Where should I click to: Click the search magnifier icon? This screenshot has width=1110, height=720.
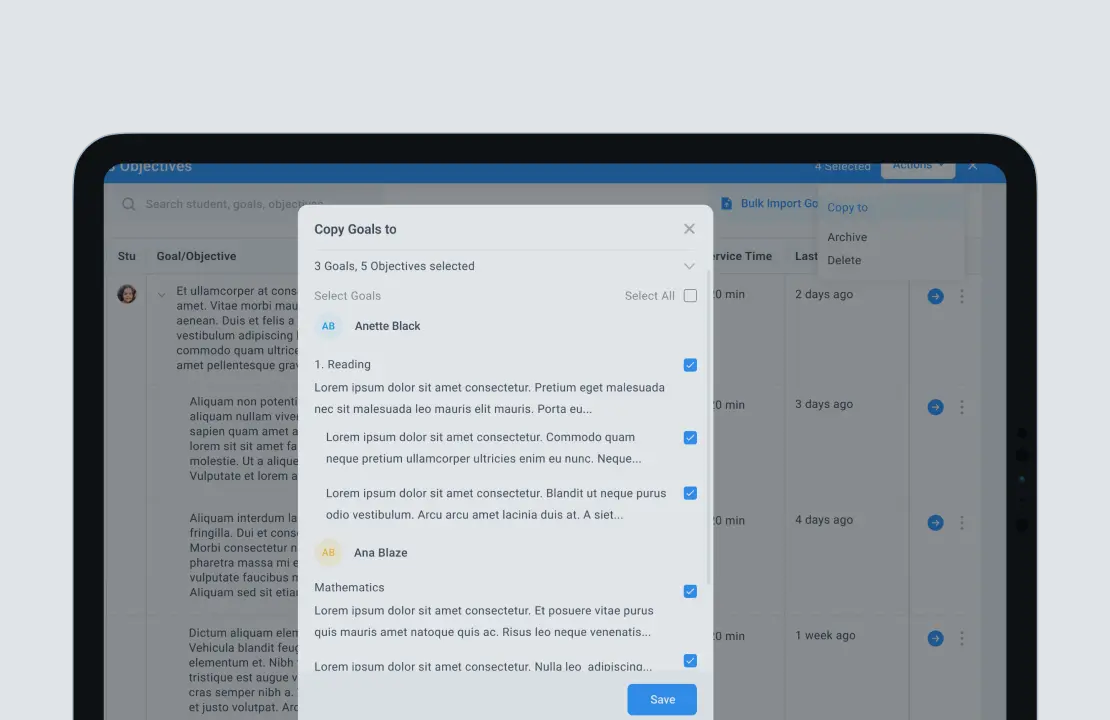point(128,204)
